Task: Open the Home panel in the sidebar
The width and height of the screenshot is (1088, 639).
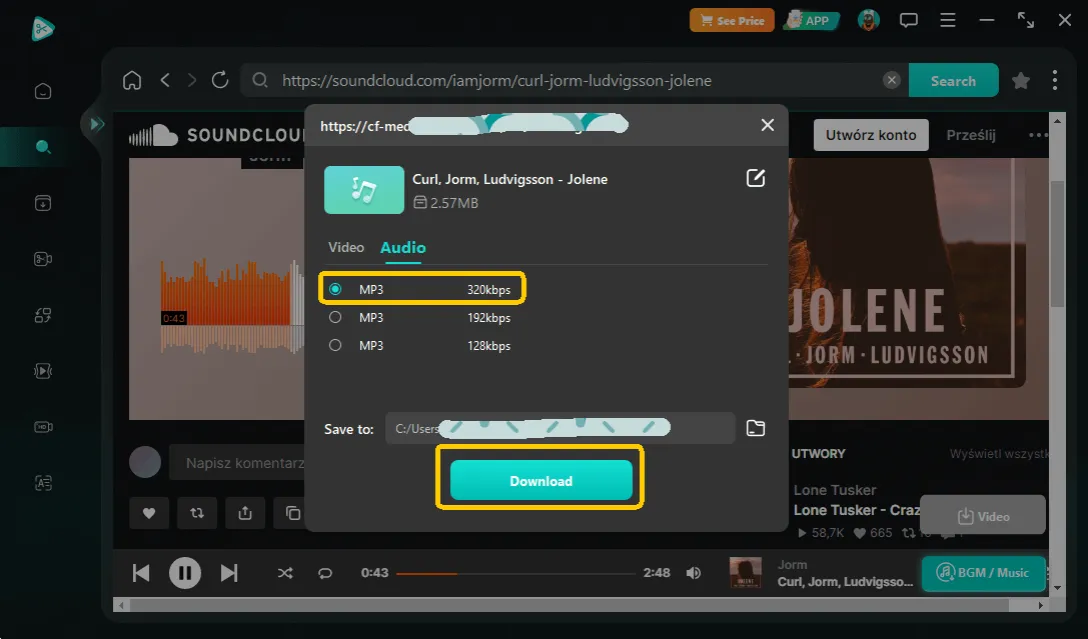Action: coord(42,90)
